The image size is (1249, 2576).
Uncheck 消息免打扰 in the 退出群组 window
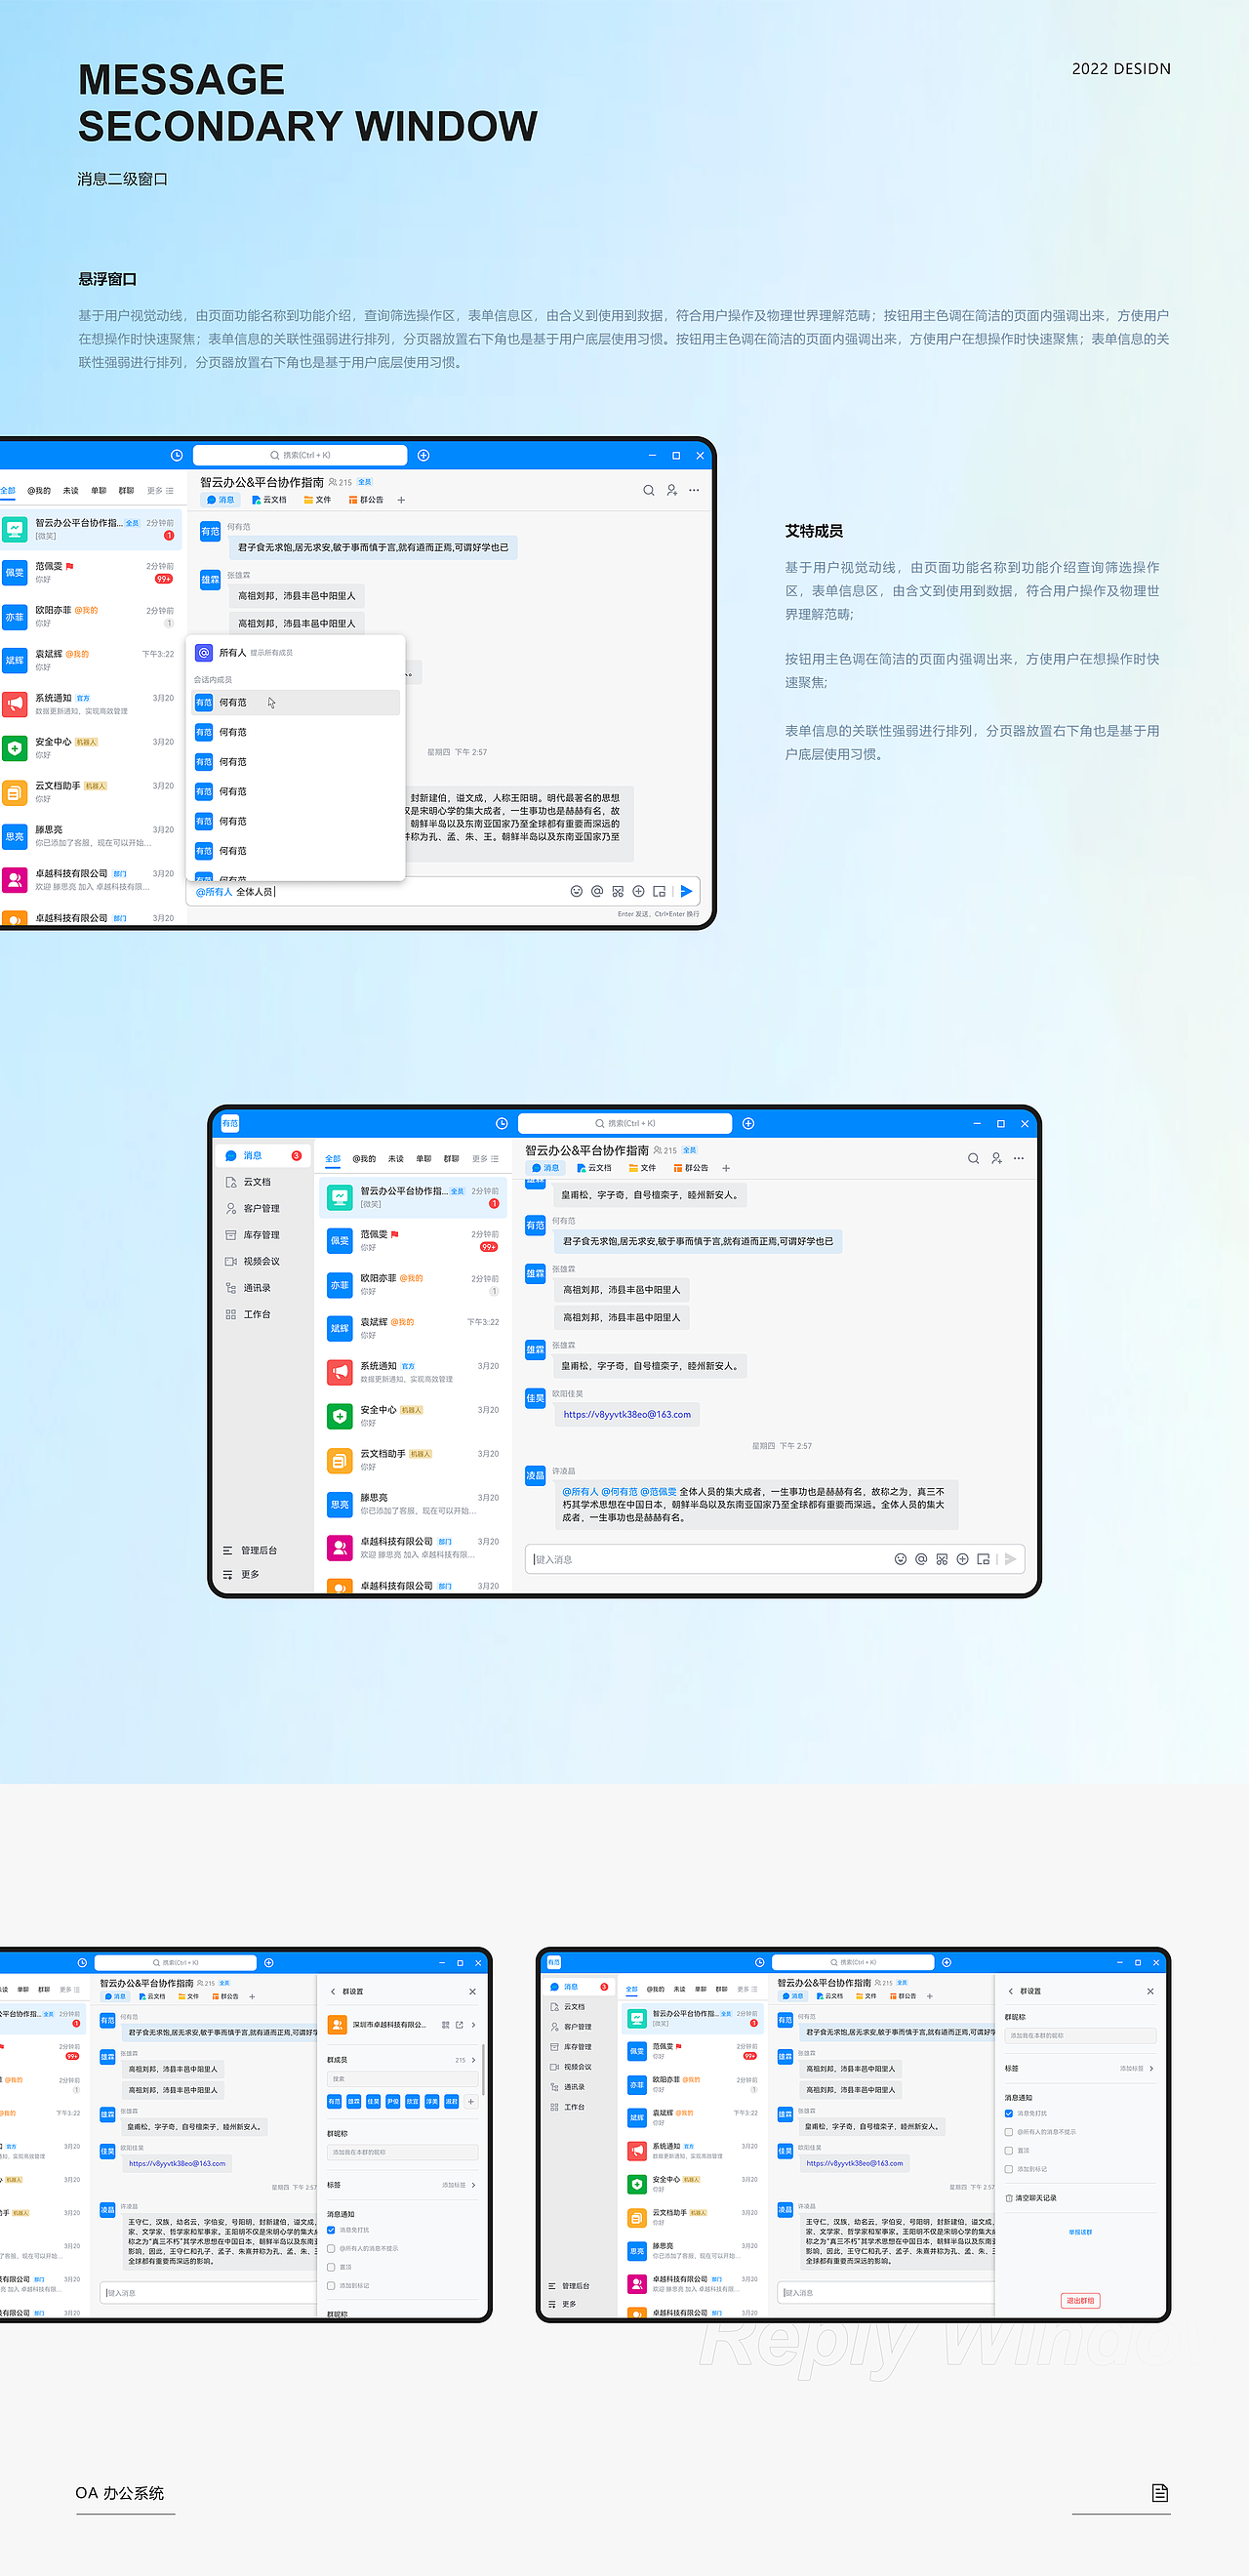[1009, 2113]
